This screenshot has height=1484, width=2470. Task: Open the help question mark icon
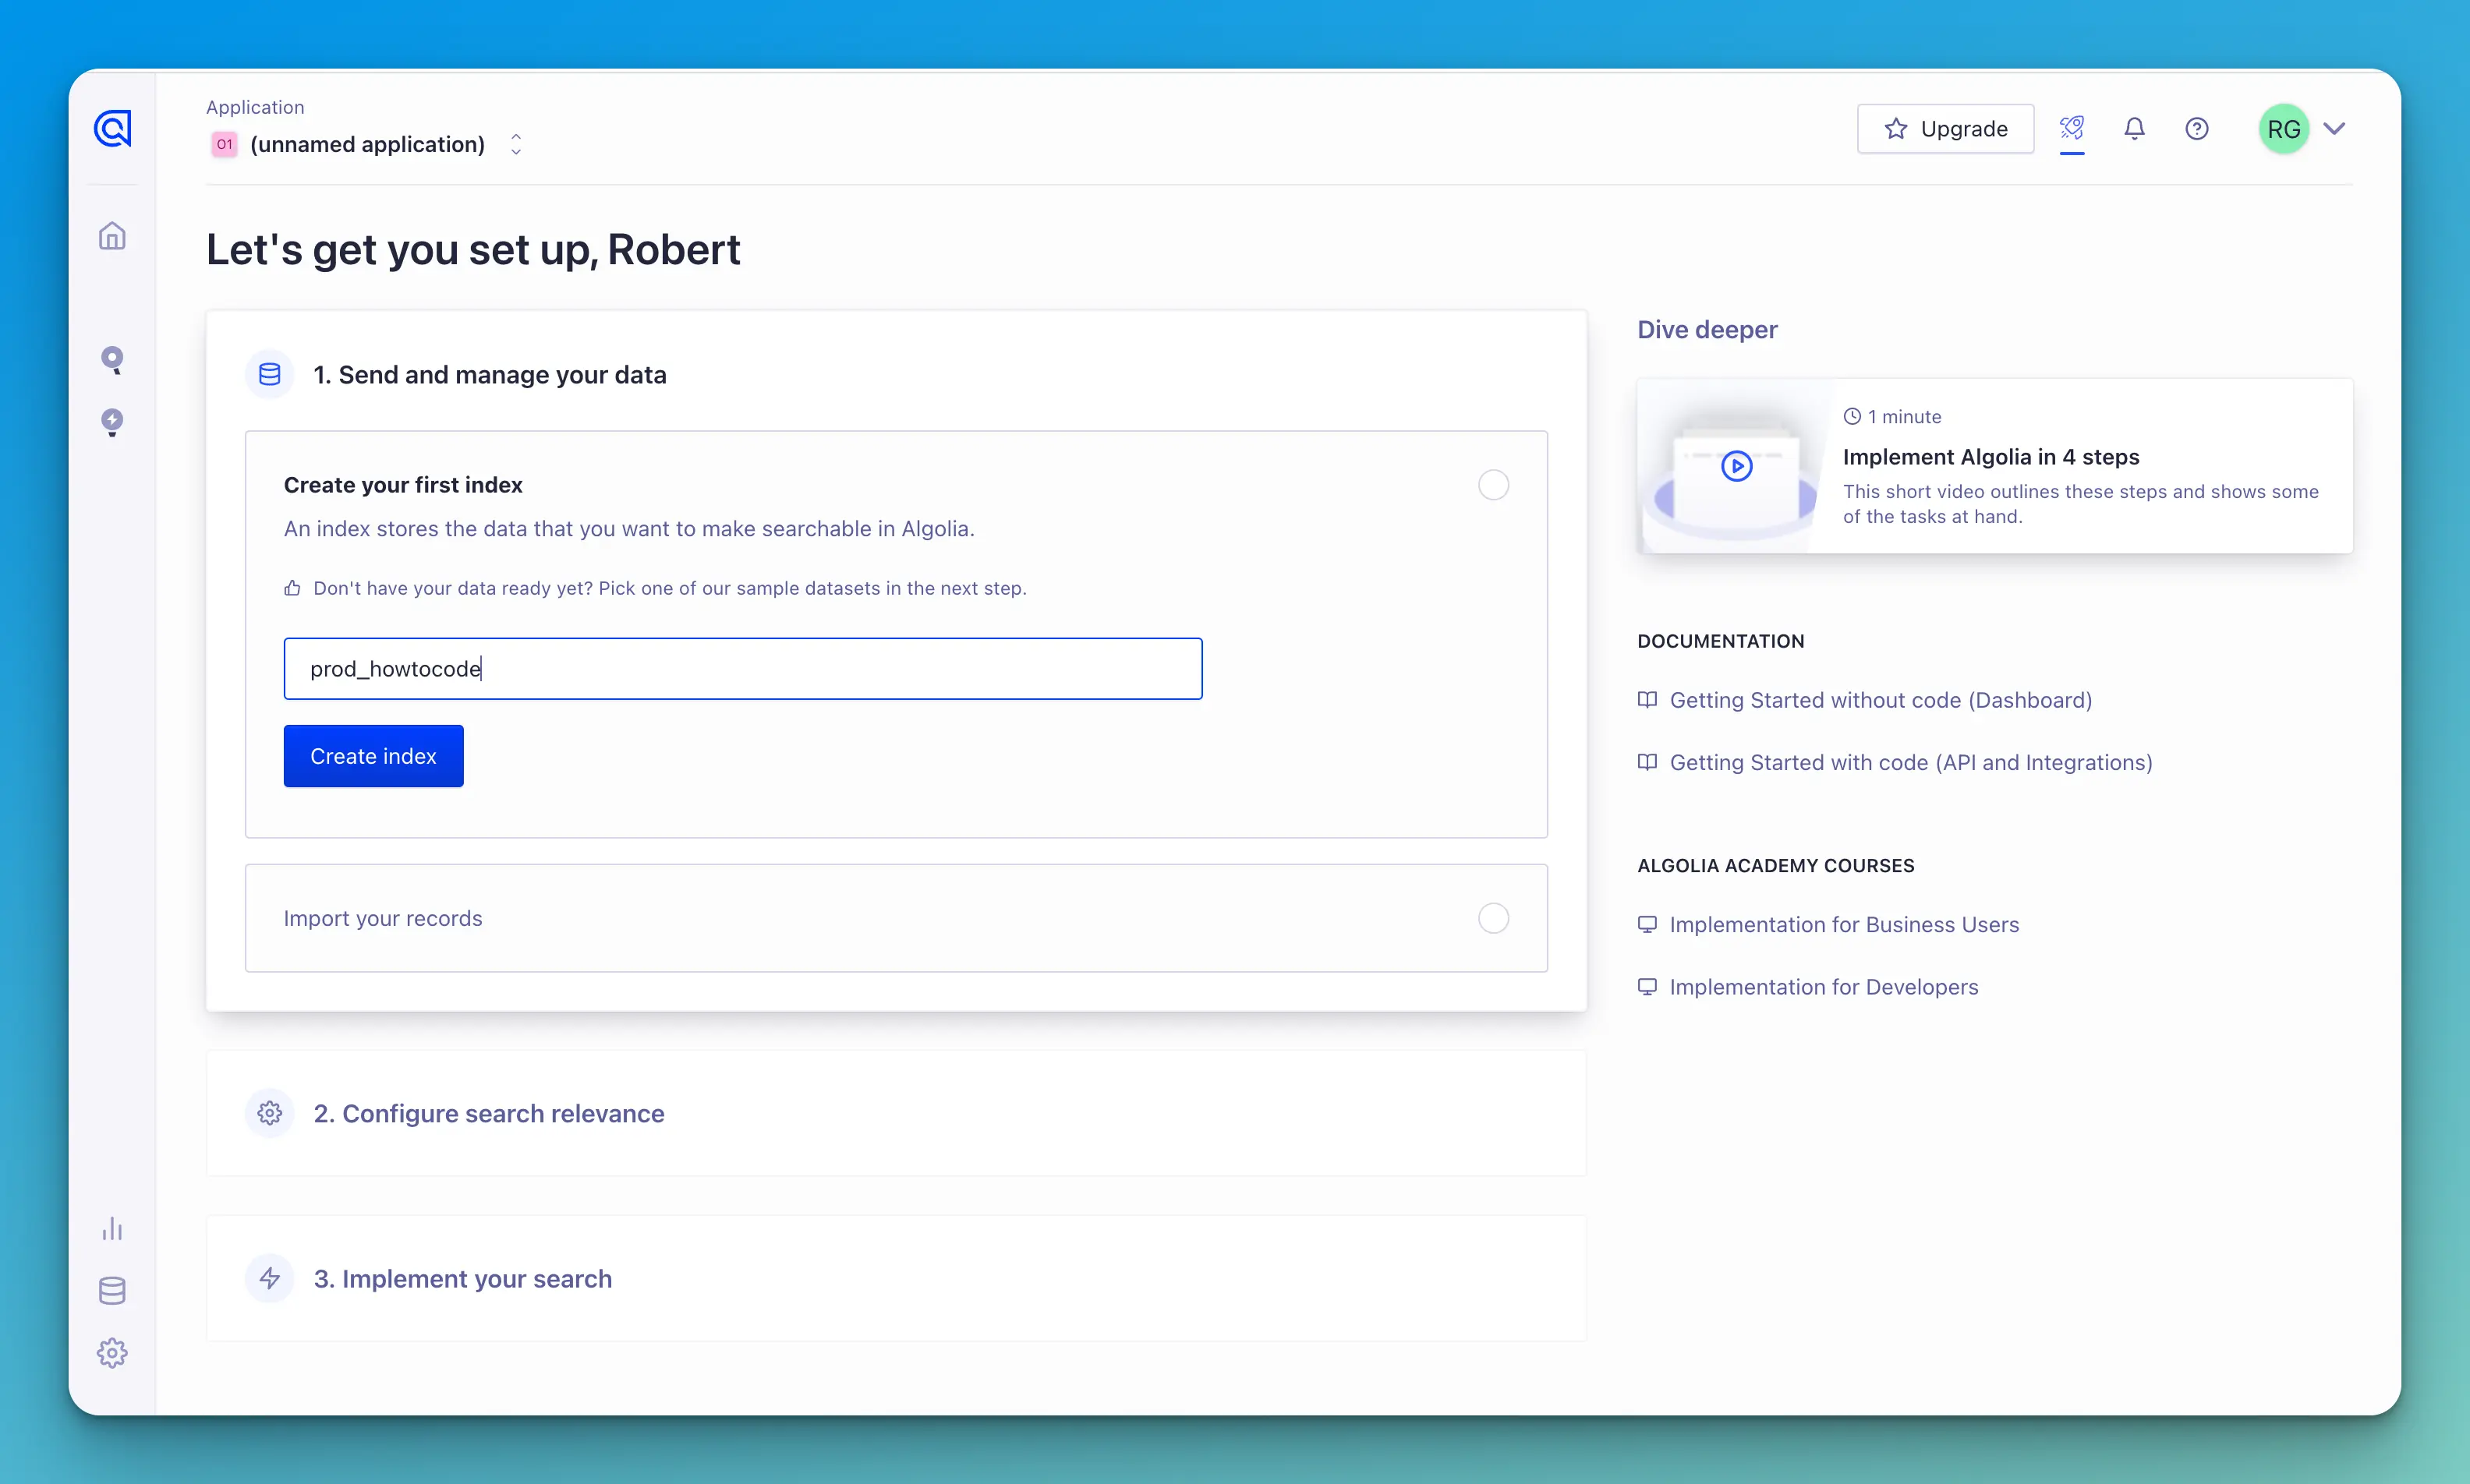[2197, 128]
